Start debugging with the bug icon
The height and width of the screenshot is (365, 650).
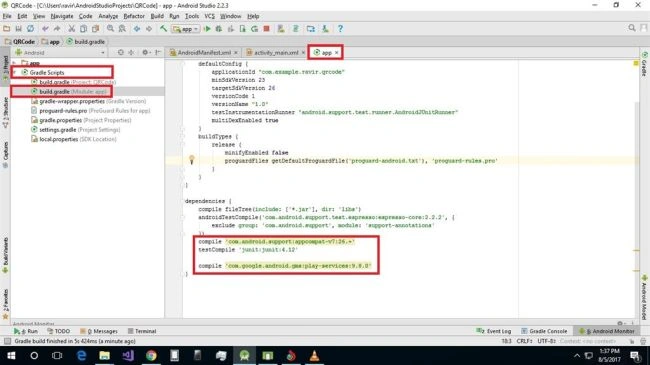(x=219, y=29)
